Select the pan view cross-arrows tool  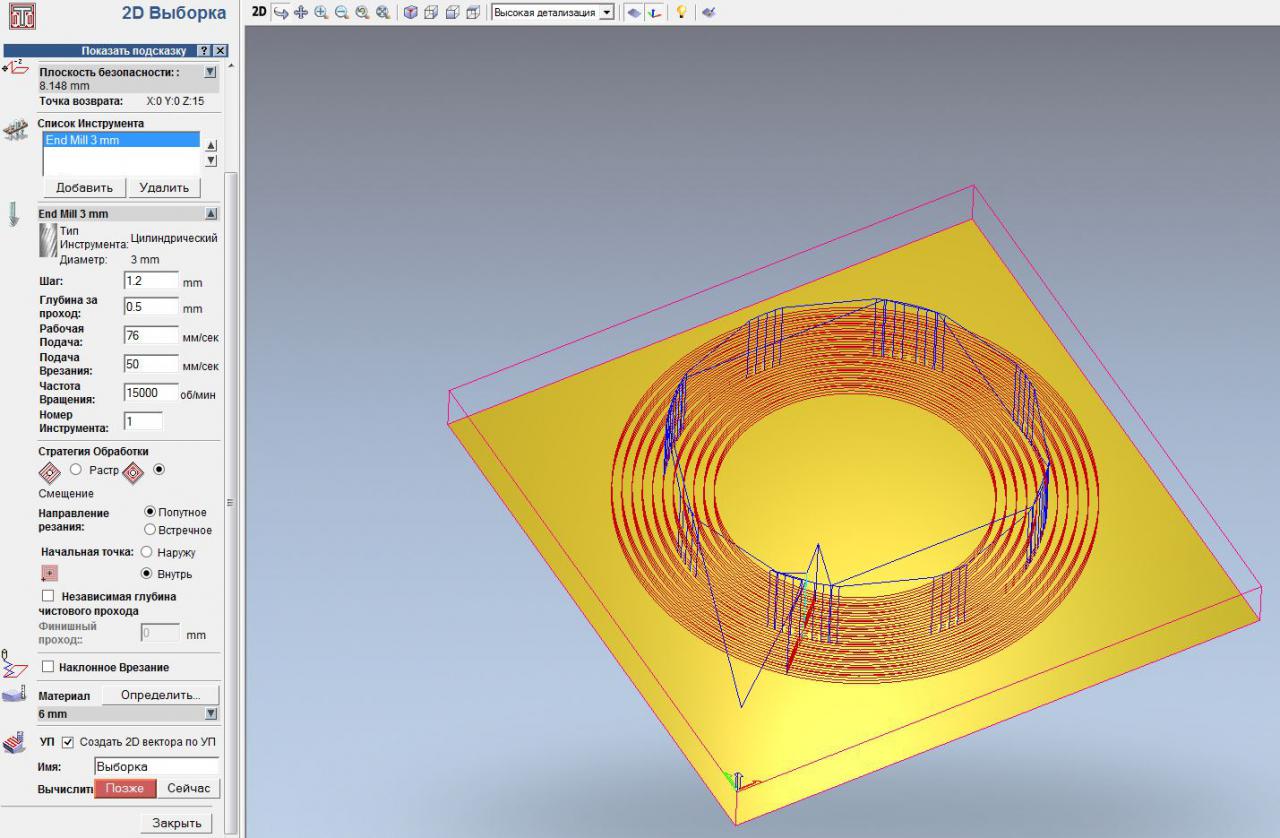click(301, 12)
